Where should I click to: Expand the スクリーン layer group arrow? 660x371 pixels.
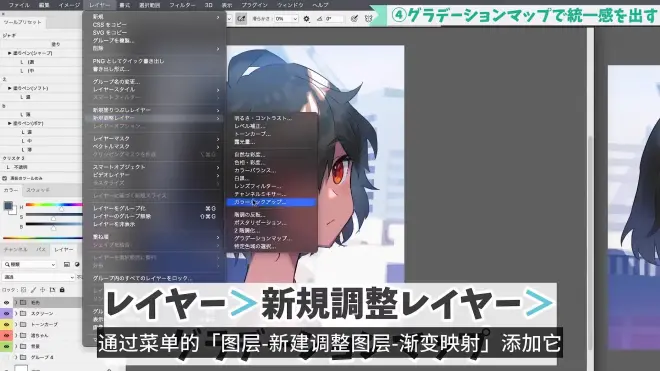pyautogui.click(x=16, y=313)
